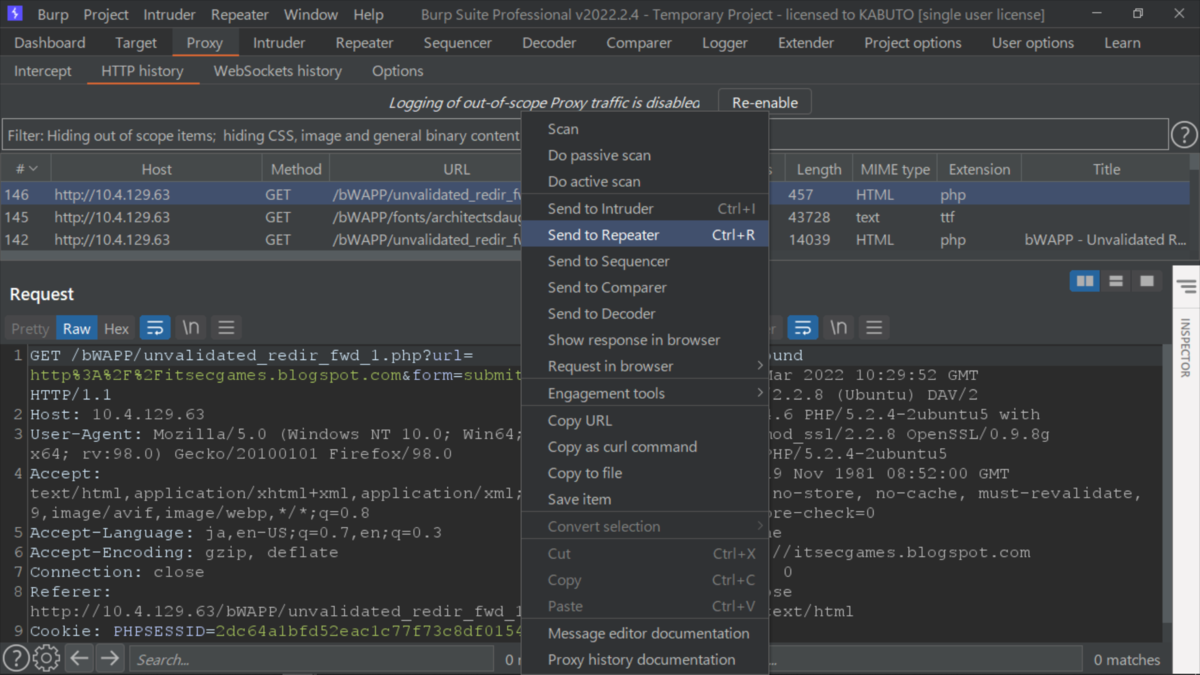Open the Window menu
Viewport: 1200px width, 675px height.
tap(310, 14)
